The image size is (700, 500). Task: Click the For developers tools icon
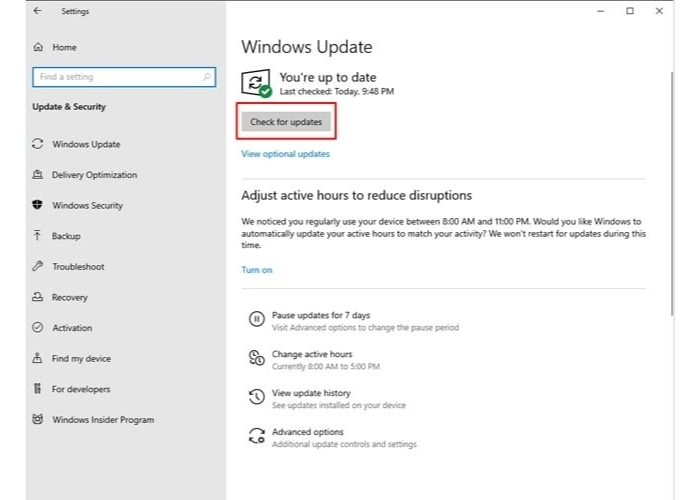[x=38, y=388]
